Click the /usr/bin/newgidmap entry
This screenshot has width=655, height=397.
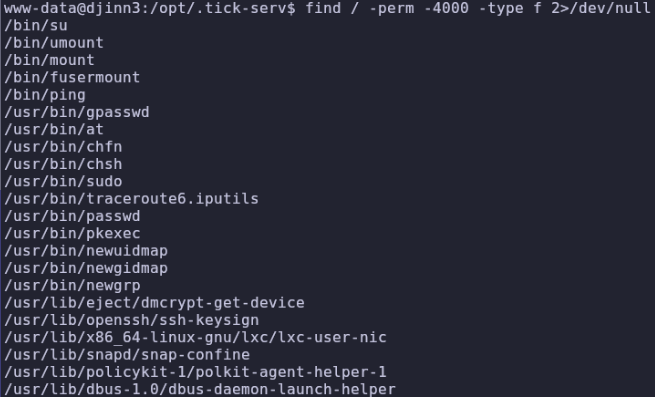coord(86,268)
